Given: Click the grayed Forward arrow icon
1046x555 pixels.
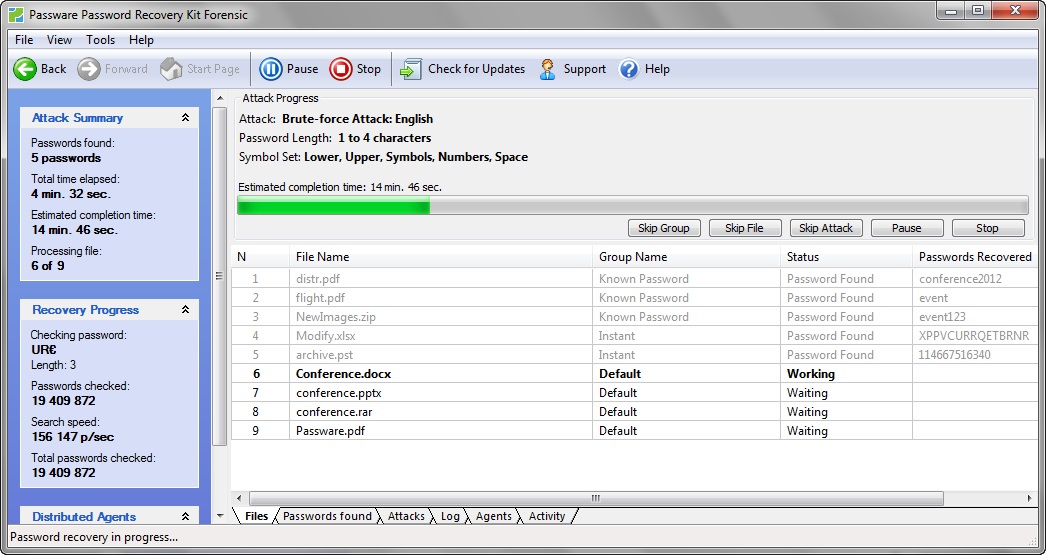Looking at the screenshot, I should 88,69.
